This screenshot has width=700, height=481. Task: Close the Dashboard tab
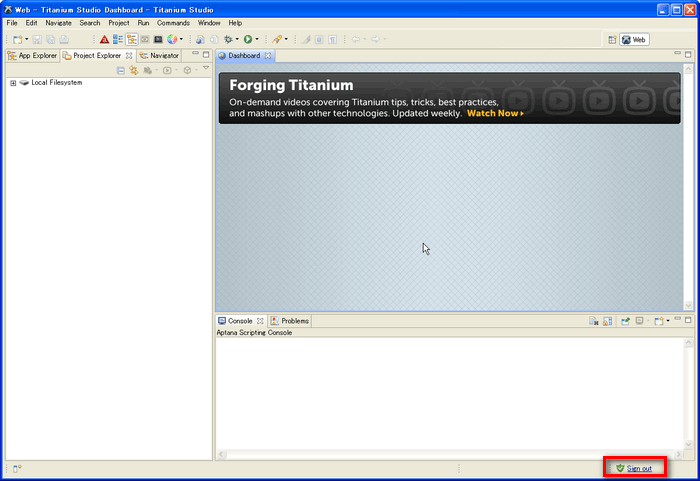pos(268,56)
